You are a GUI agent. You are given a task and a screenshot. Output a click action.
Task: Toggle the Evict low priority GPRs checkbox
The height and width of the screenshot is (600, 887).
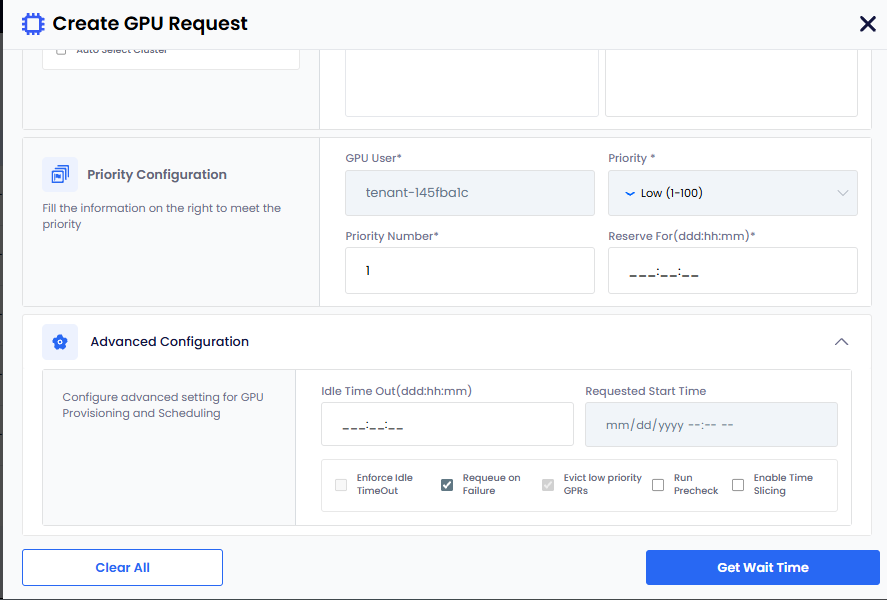547,485
